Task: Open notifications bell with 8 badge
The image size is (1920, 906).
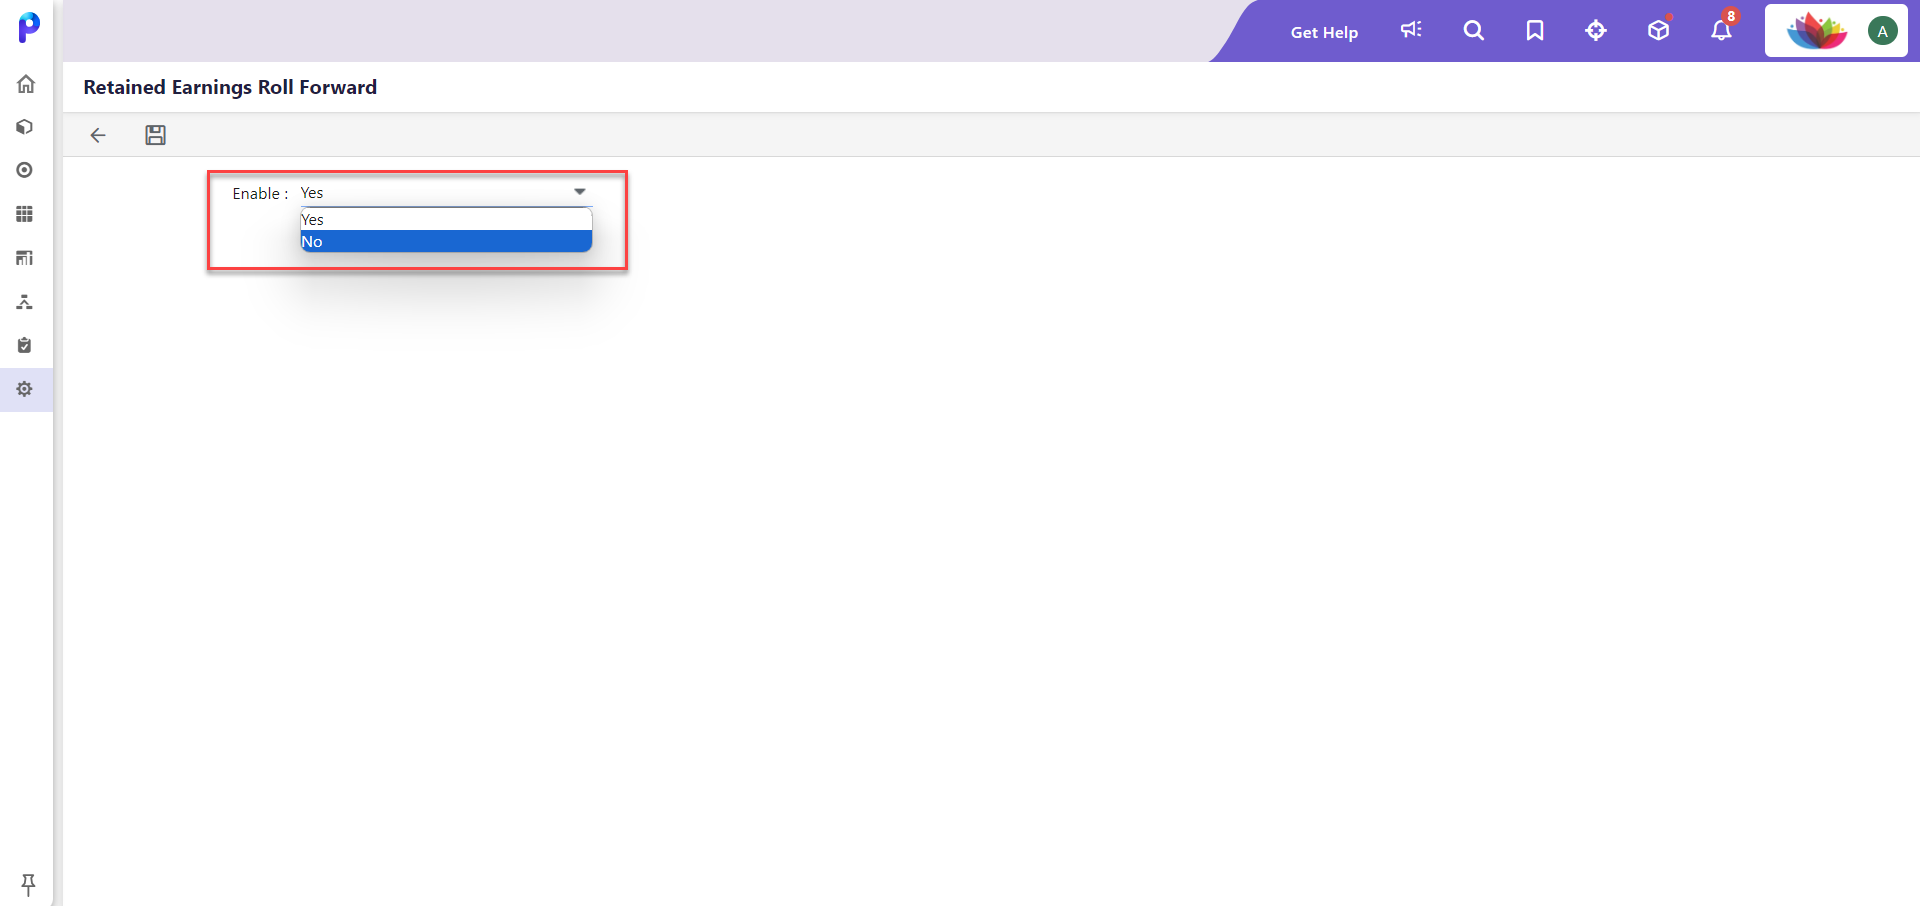Action: 1721,29
